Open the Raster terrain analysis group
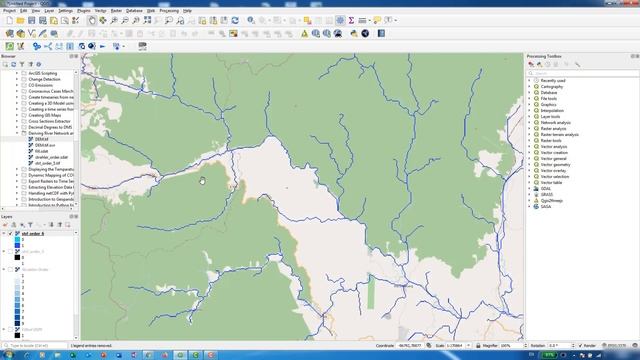 pyautogui.click(x=560, y=134)
